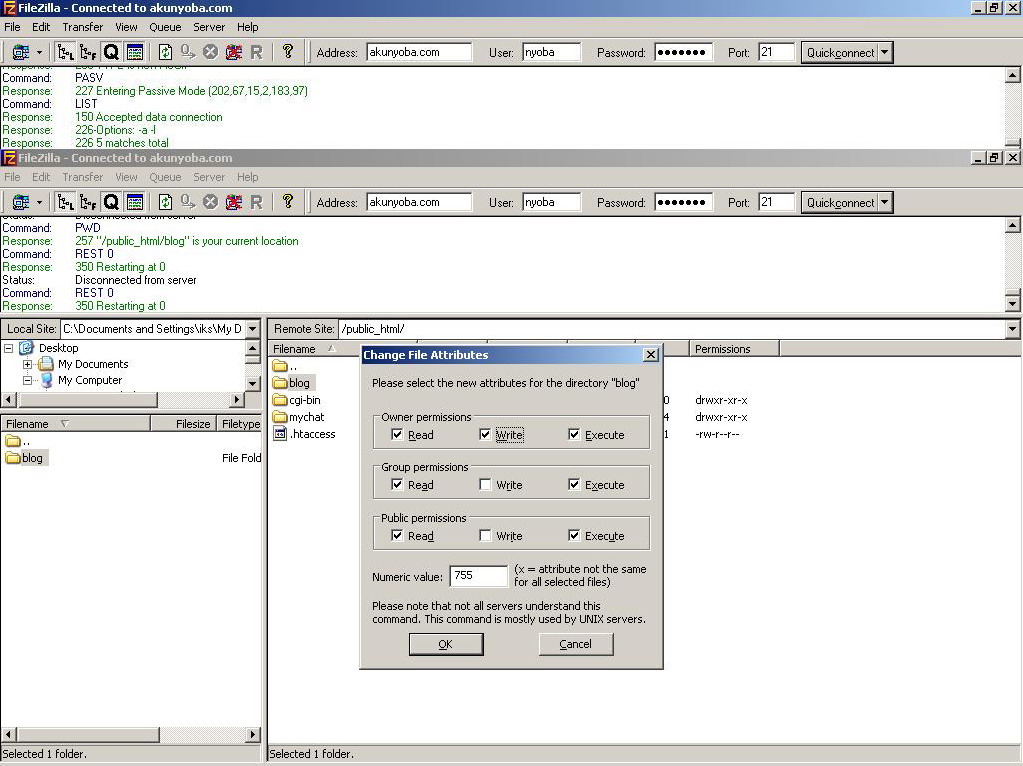
Task: Expand the My Documents tree node
Action: tap(27, 364)
